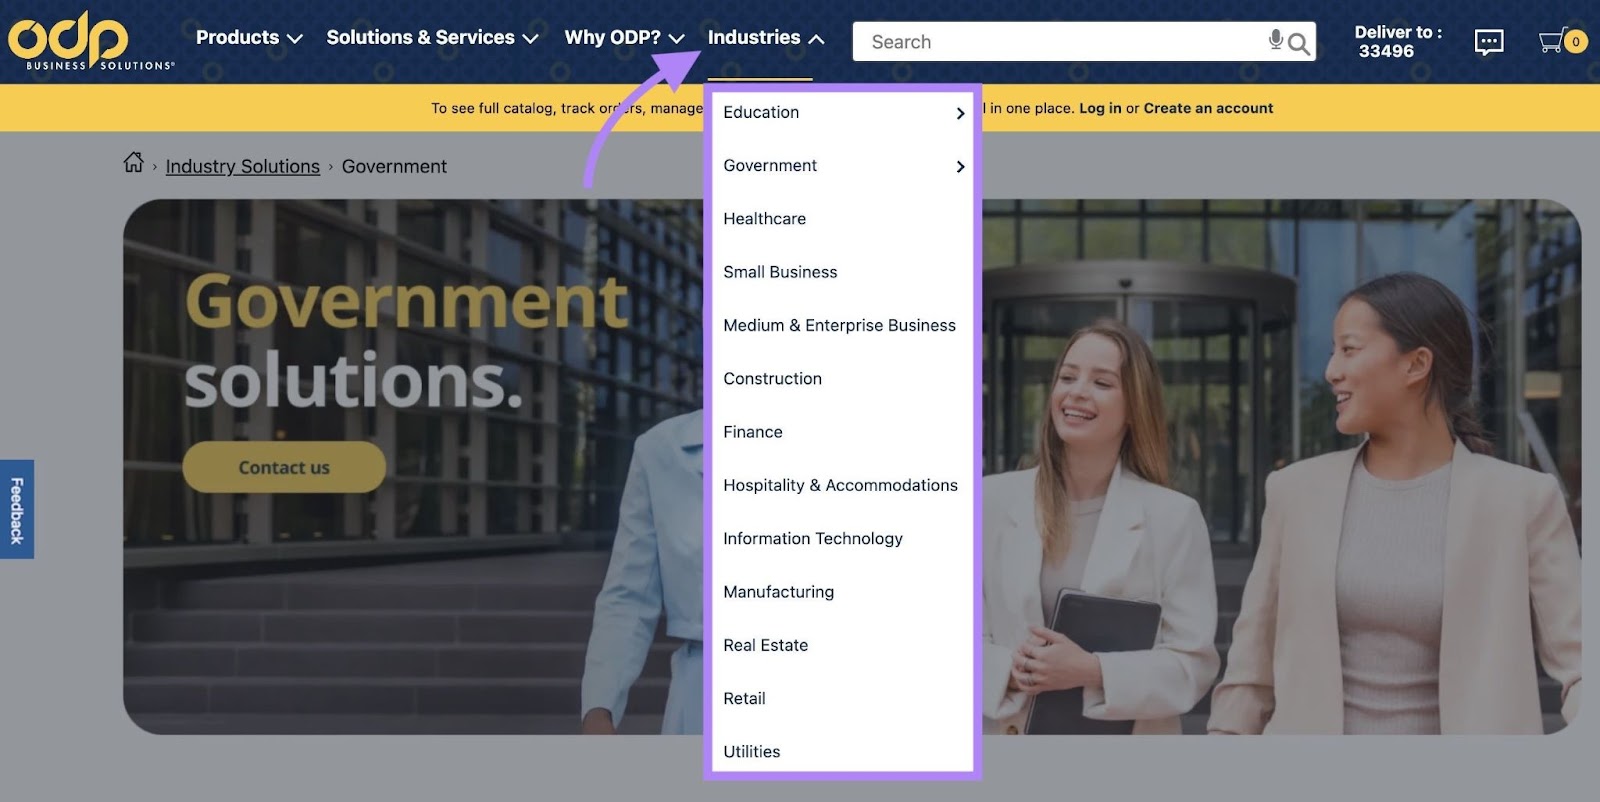The width and height of the screenshot is (1600, 802).
Task: Click the Industry Solutions breadcrumb link
Action: click(x=242, y=167)
